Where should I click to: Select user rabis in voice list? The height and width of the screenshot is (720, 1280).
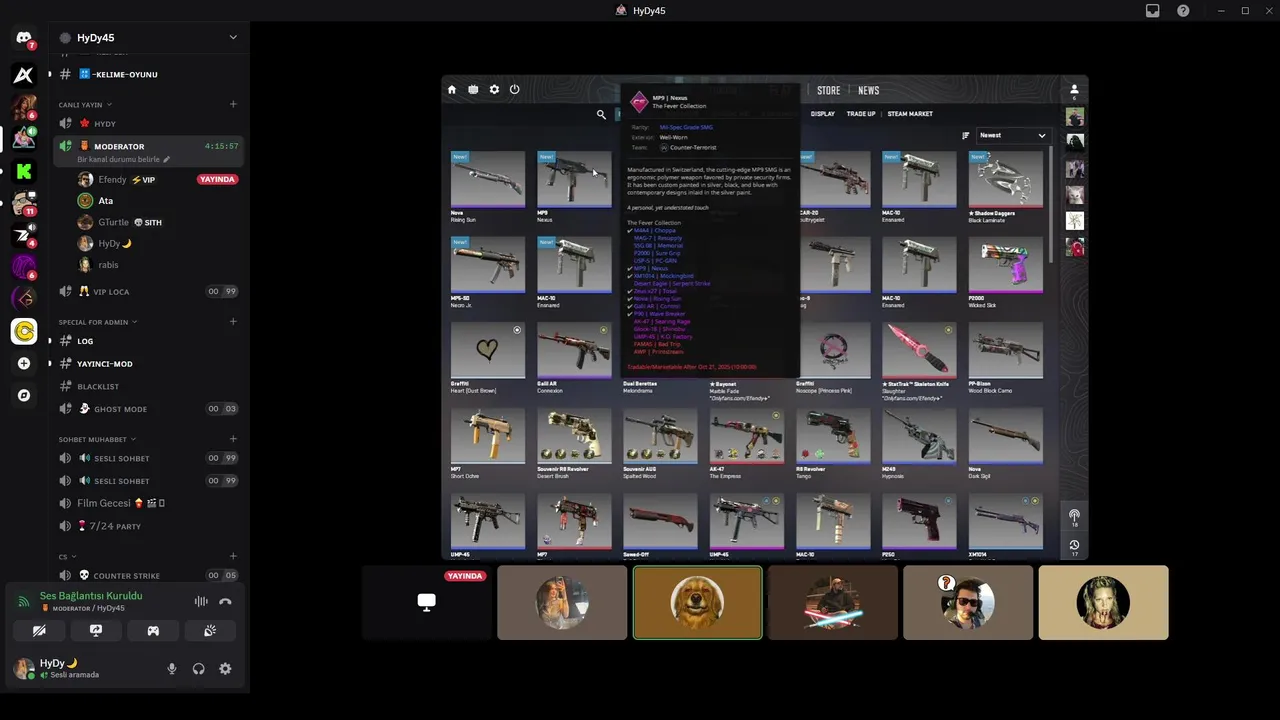point(158,265)
